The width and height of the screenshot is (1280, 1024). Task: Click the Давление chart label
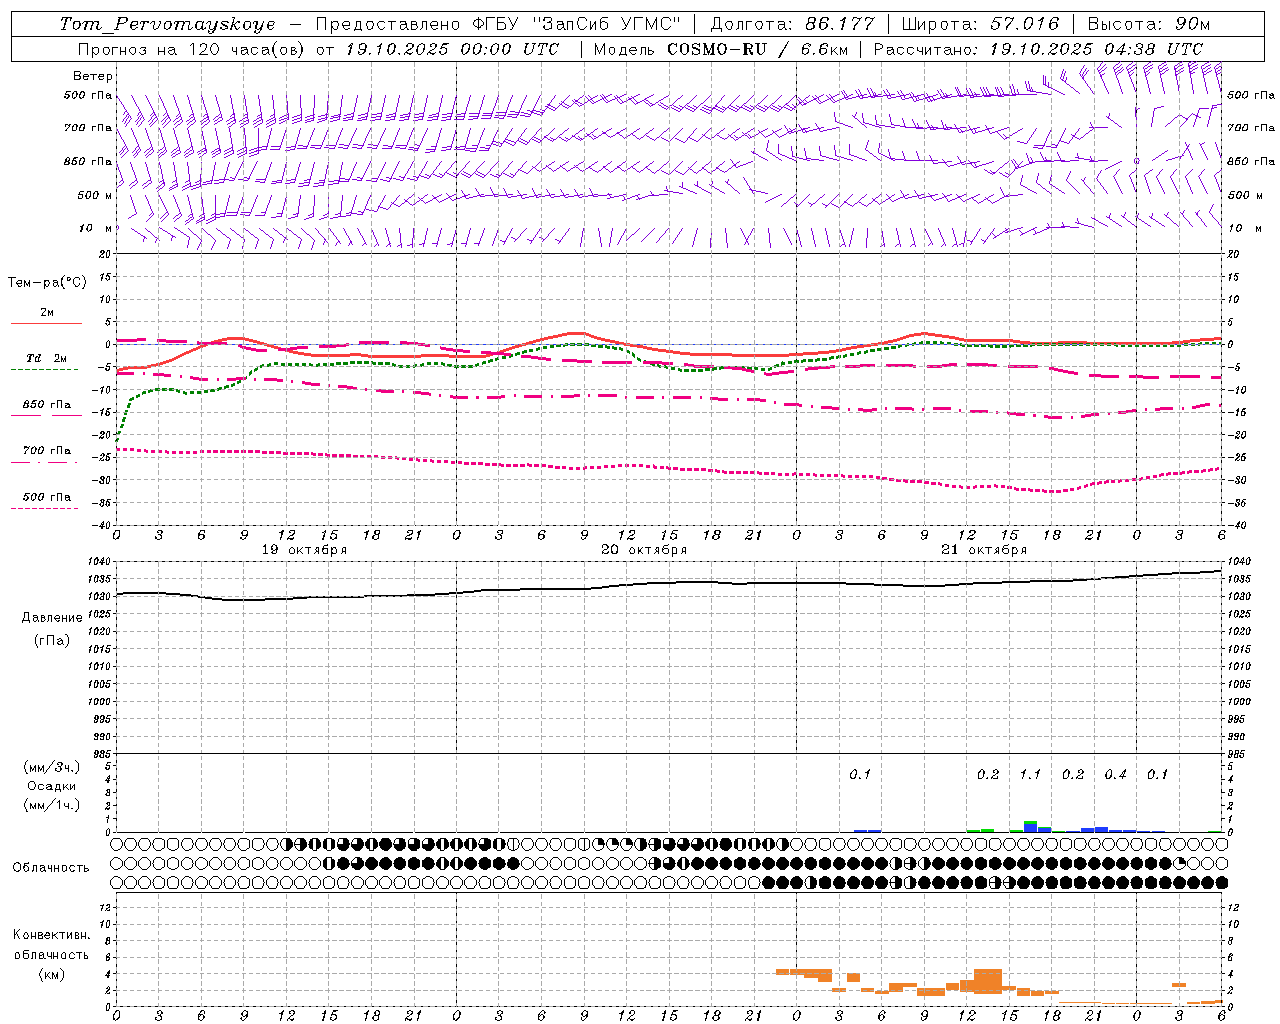pos(52,618)
